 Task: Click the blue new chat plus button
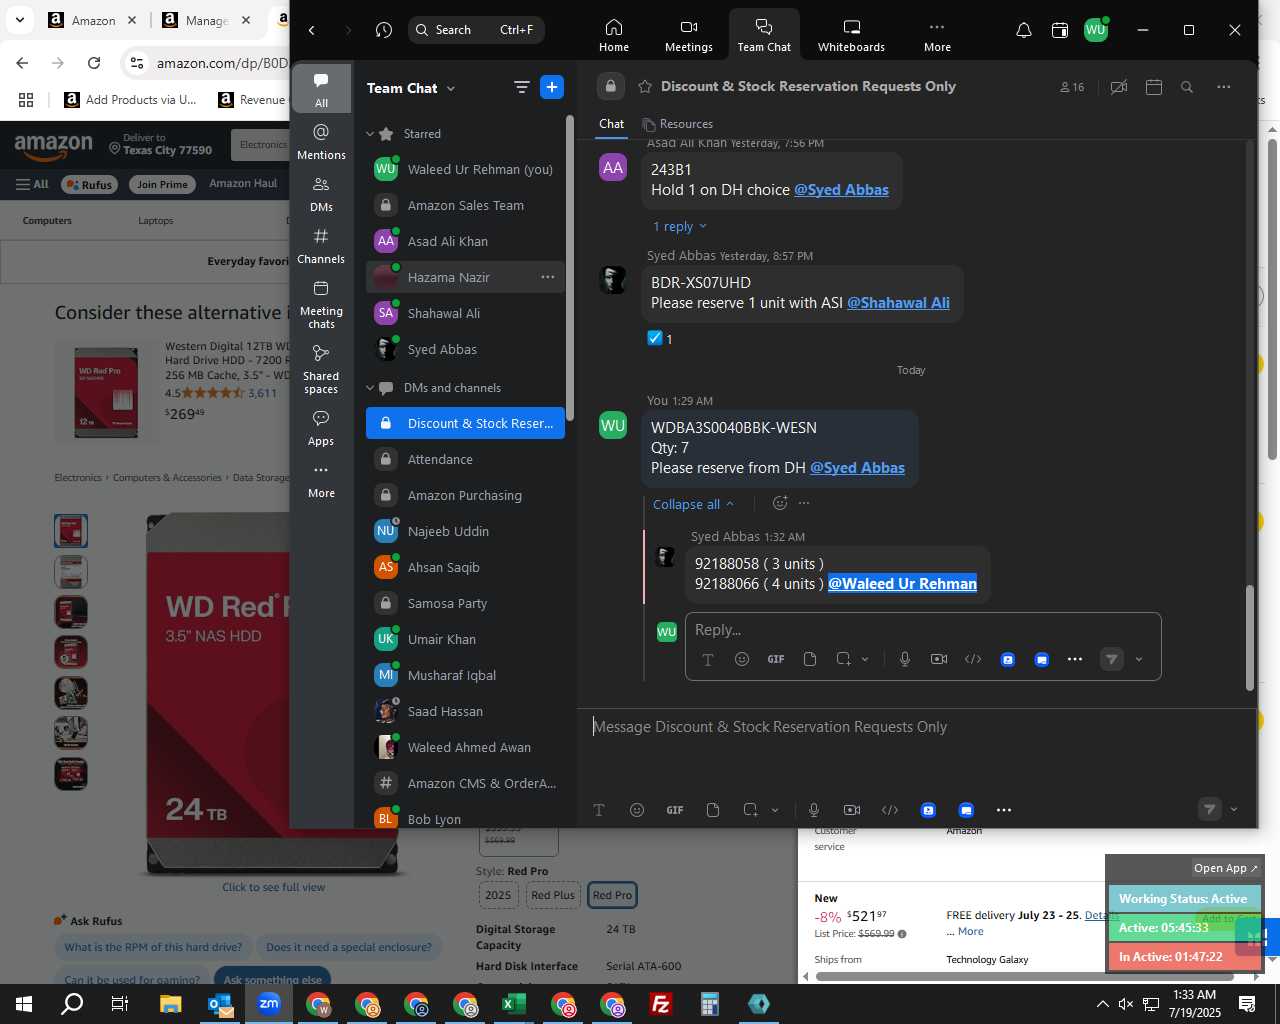(552, 87)
